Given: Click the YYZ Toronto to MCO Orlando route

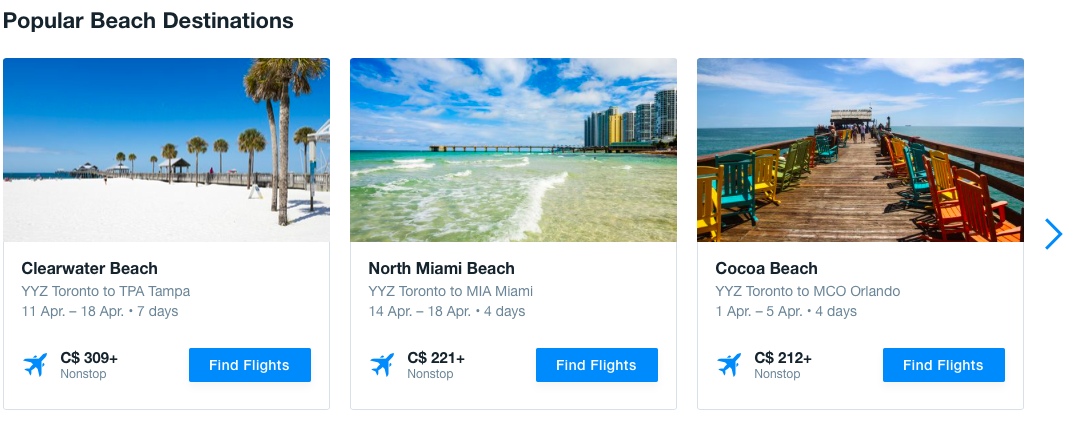Looking at the screenshot, I should coord(807,291).
